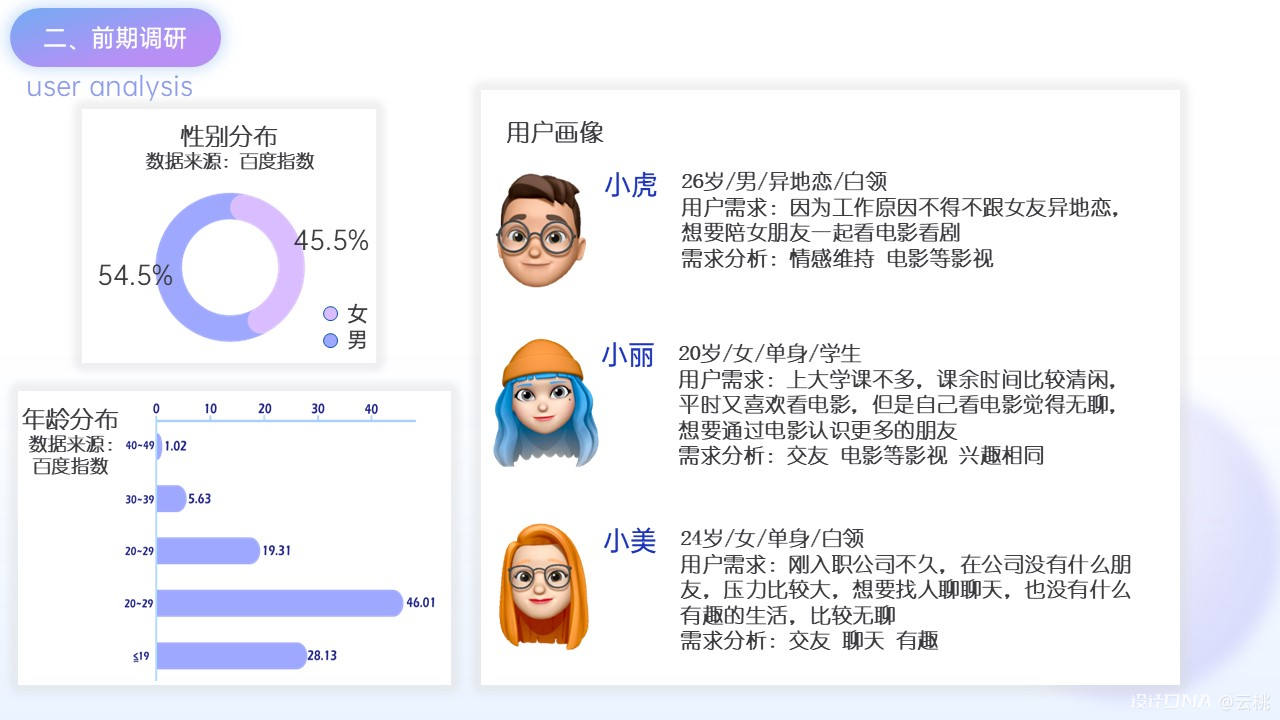Click the bar valued 19.31
Viewport: 1280px width, 720px height.
pos(208,550)
